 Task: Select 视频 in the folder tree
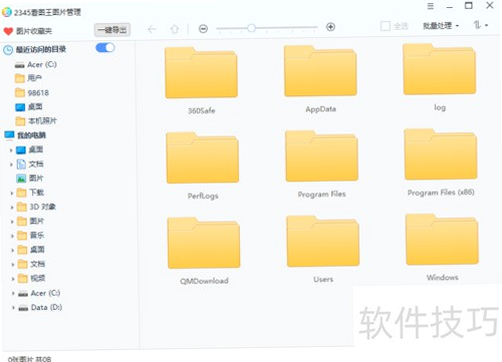click(38, 278)
